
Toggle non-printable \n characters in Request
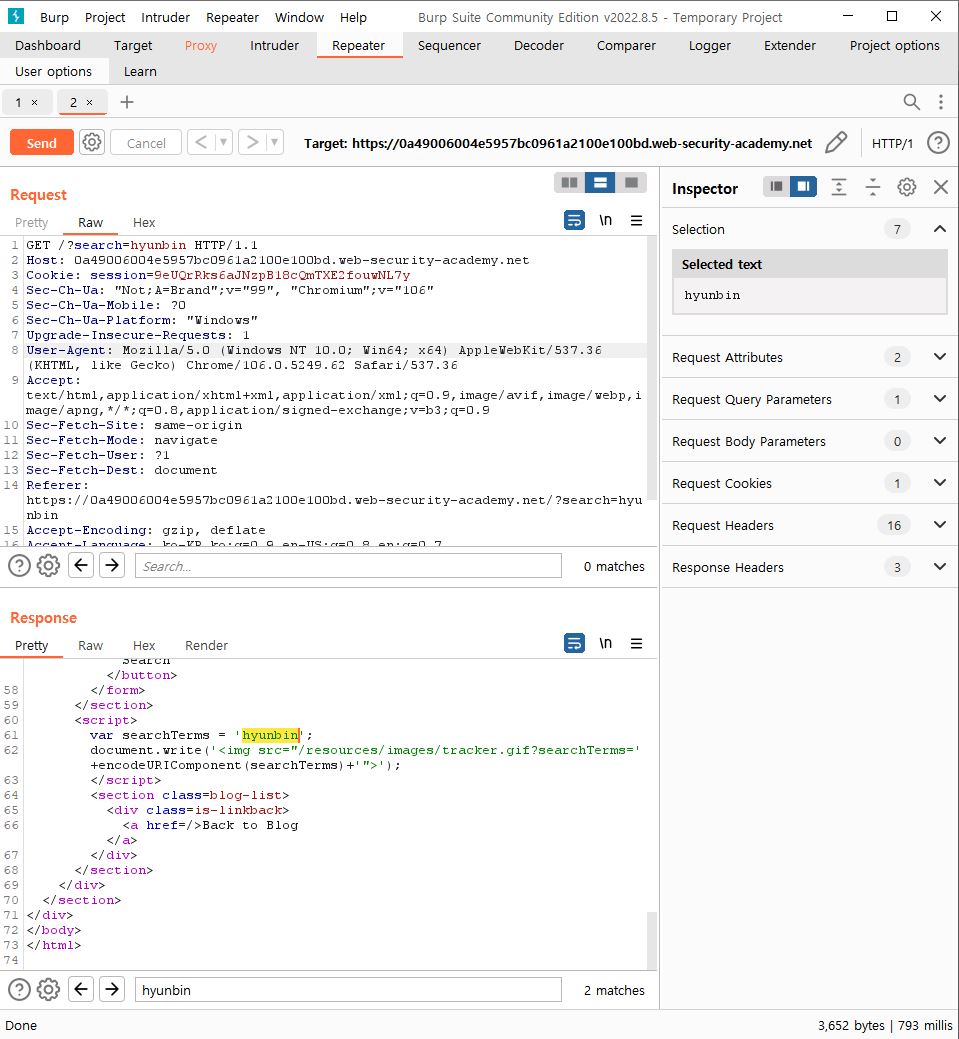pyautogui.click(x=605, y=220)
